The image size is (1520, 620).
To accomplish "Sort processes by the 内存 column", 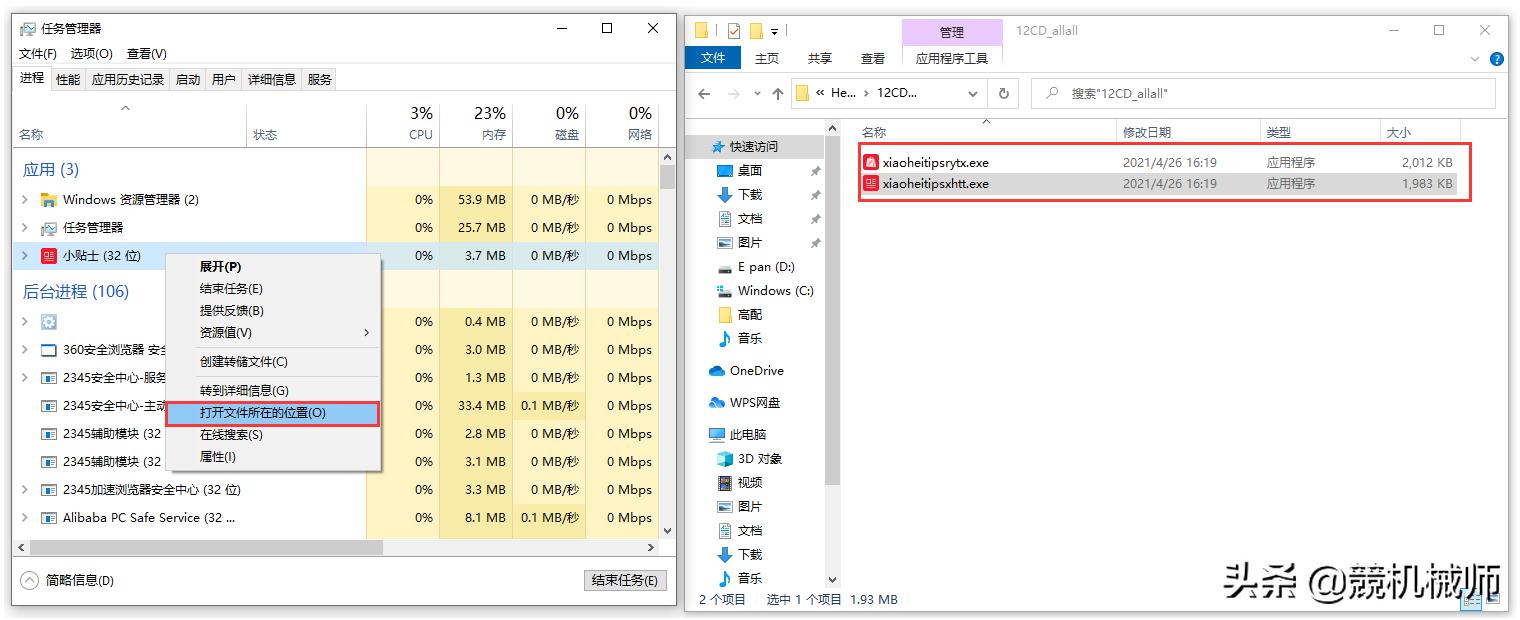I will (476, 123).
